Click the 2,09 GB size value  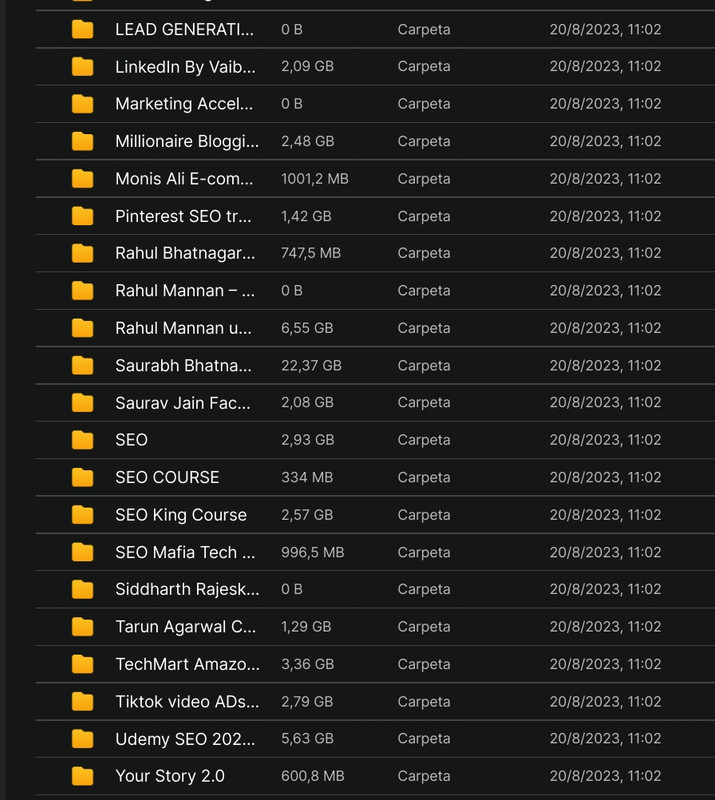coord(307,66)
